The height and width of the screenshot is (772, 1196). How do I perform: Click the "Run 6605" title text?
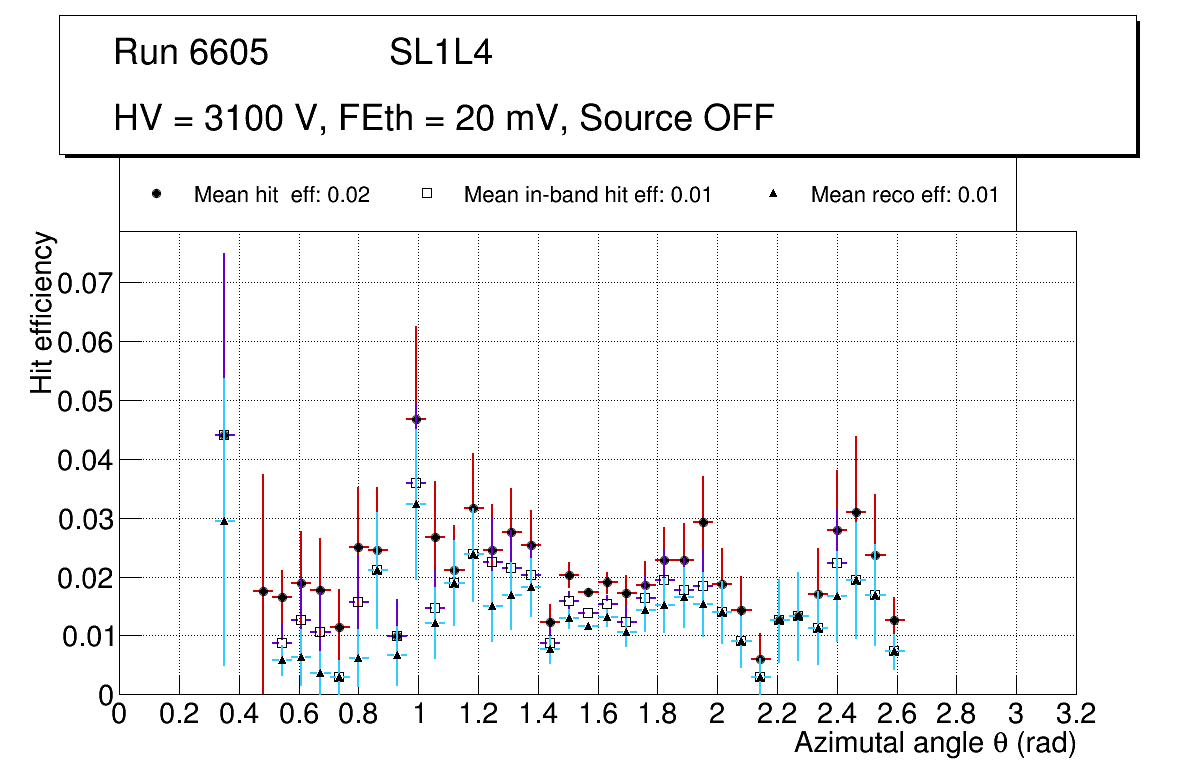191,53
